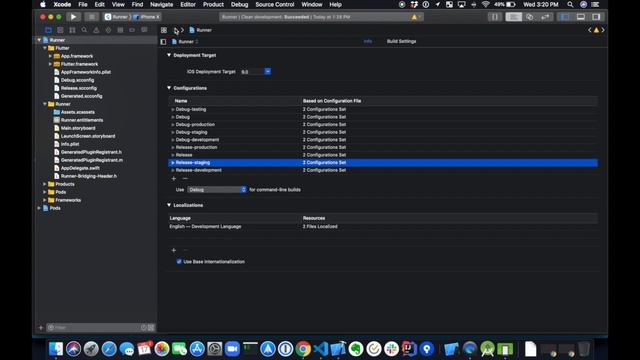This screenshot has height=360, width=640.
Task: Toggle the Navigator pane visibility button
Action: [565, 17]
